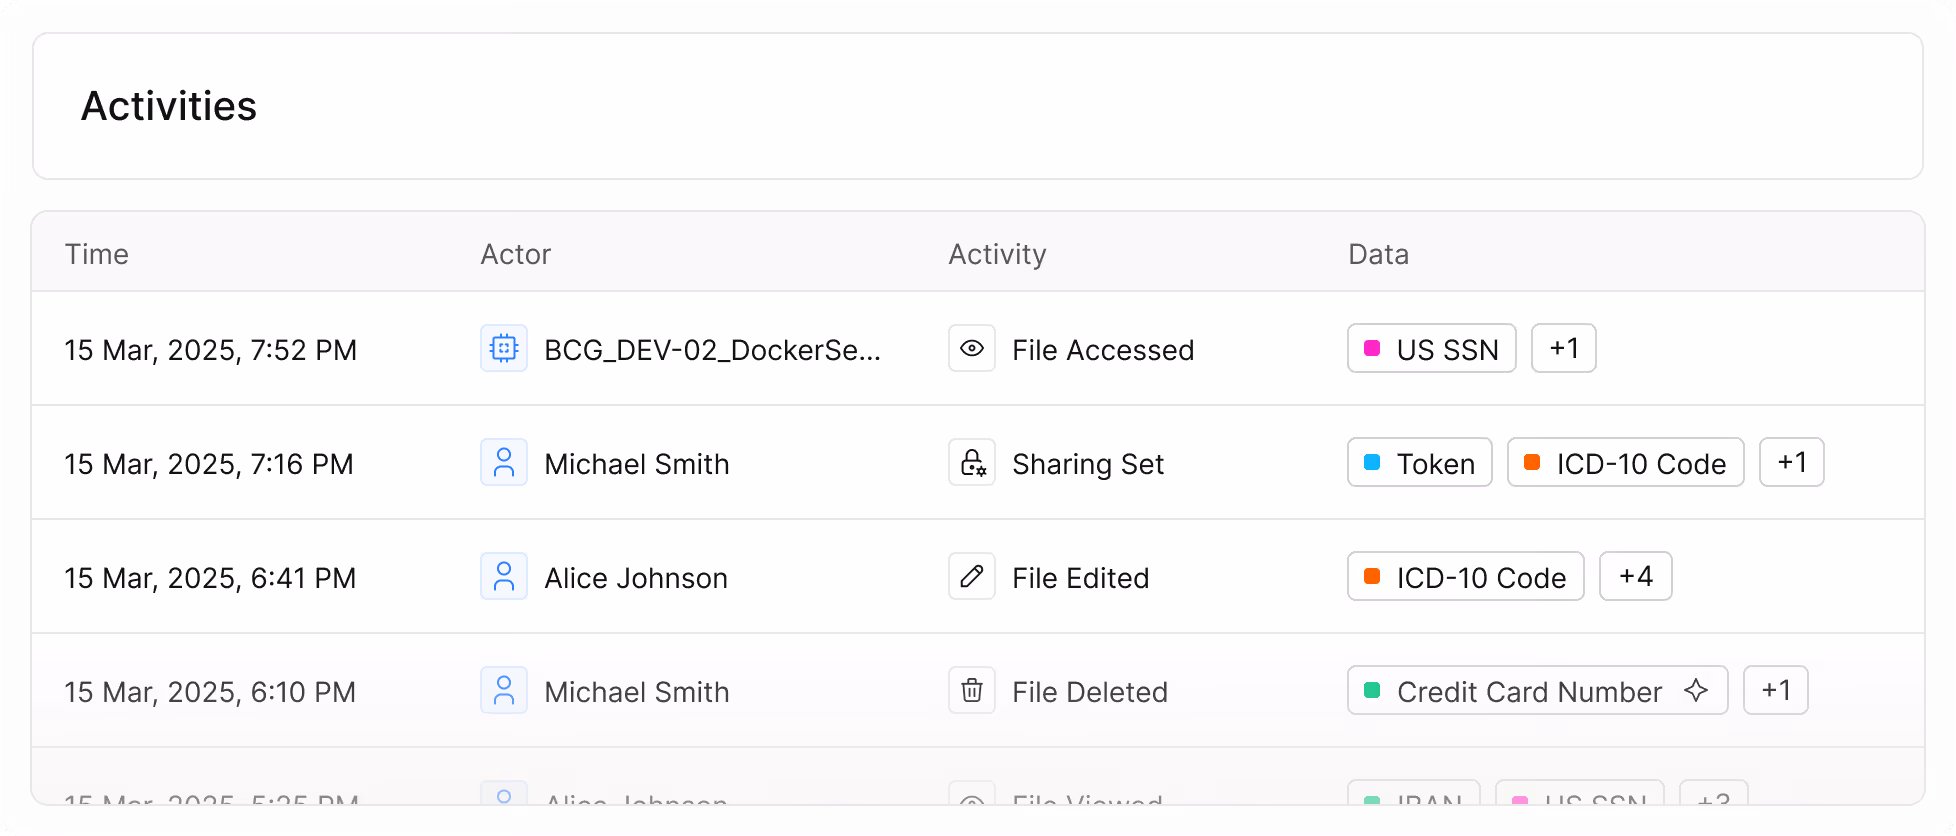Click the sparkle icon in Credit Card Number tag
The width and height of the screenshot is (1956, 836).
pyautogui.click(x=1696, y=691)
